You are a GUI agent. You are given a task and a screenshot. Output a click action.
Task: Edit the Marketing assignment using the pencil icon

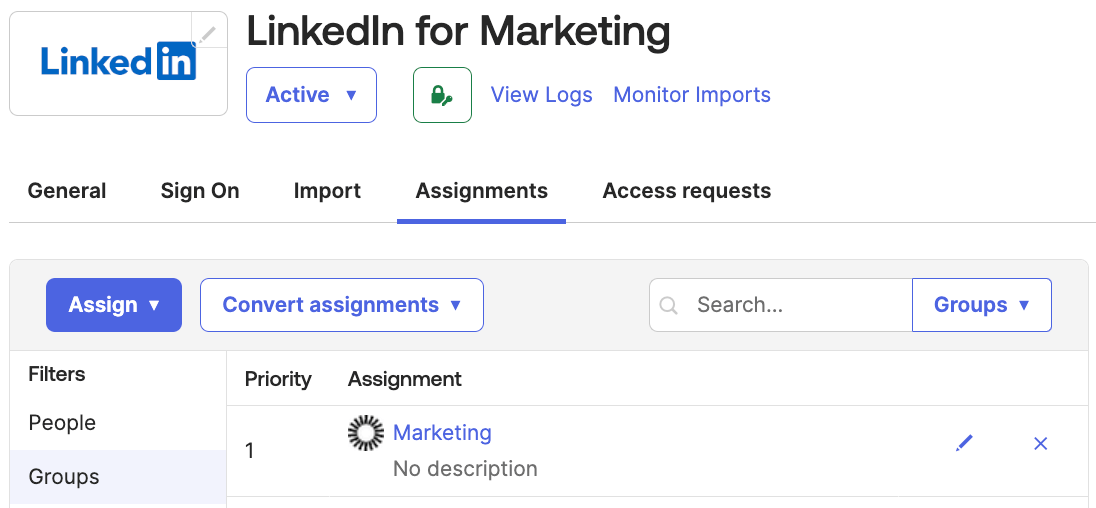pos(964,443)
